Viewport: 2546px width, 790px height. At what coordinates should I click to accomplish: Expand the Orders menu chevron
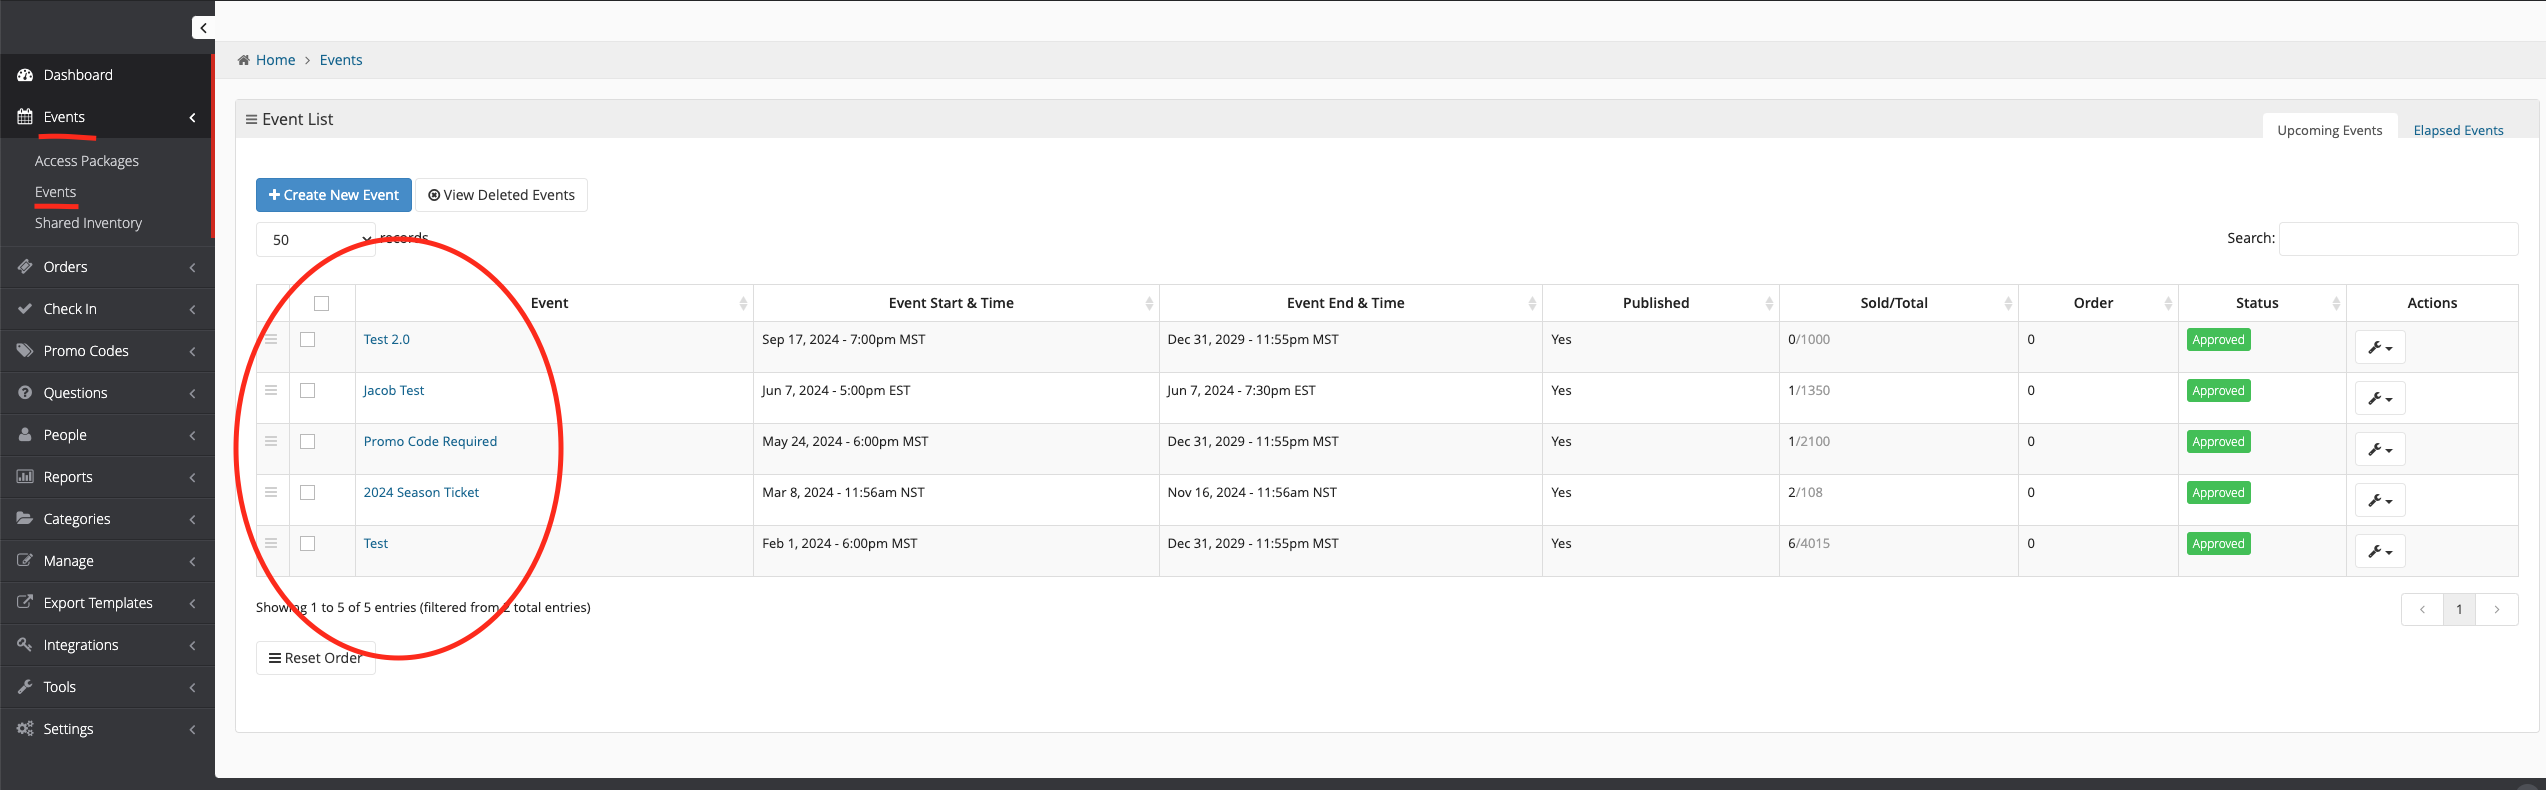tap(192, 268)
